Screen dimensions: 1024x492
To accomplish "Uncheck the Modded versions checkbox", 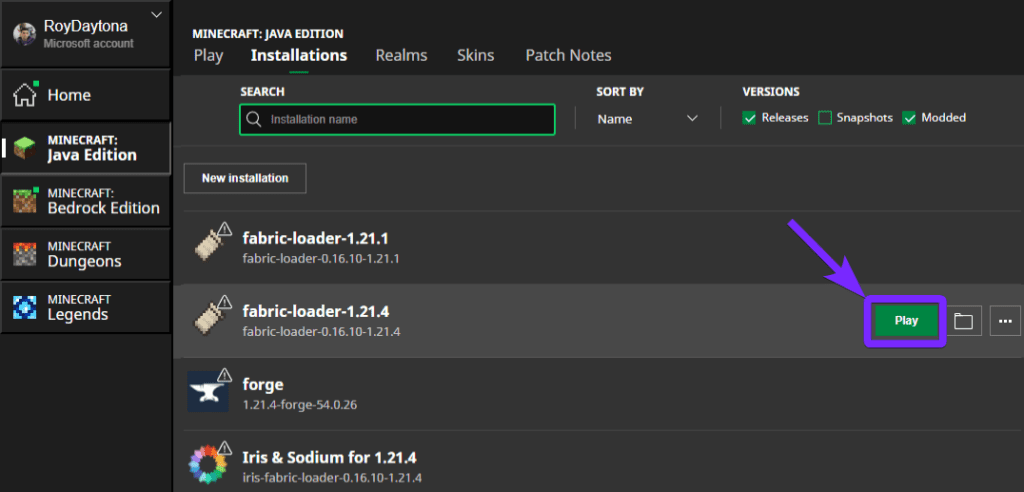I will (909, 118).
